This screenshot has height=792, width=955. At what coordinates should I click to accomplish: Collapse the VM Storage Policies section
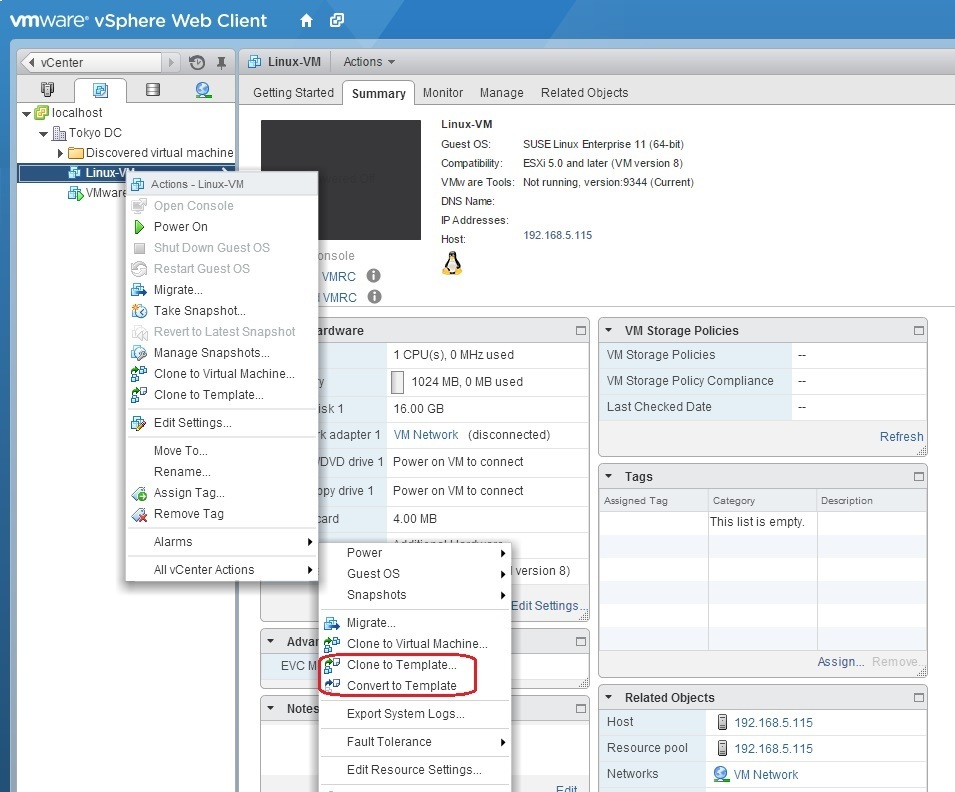[x=608, y=330]
